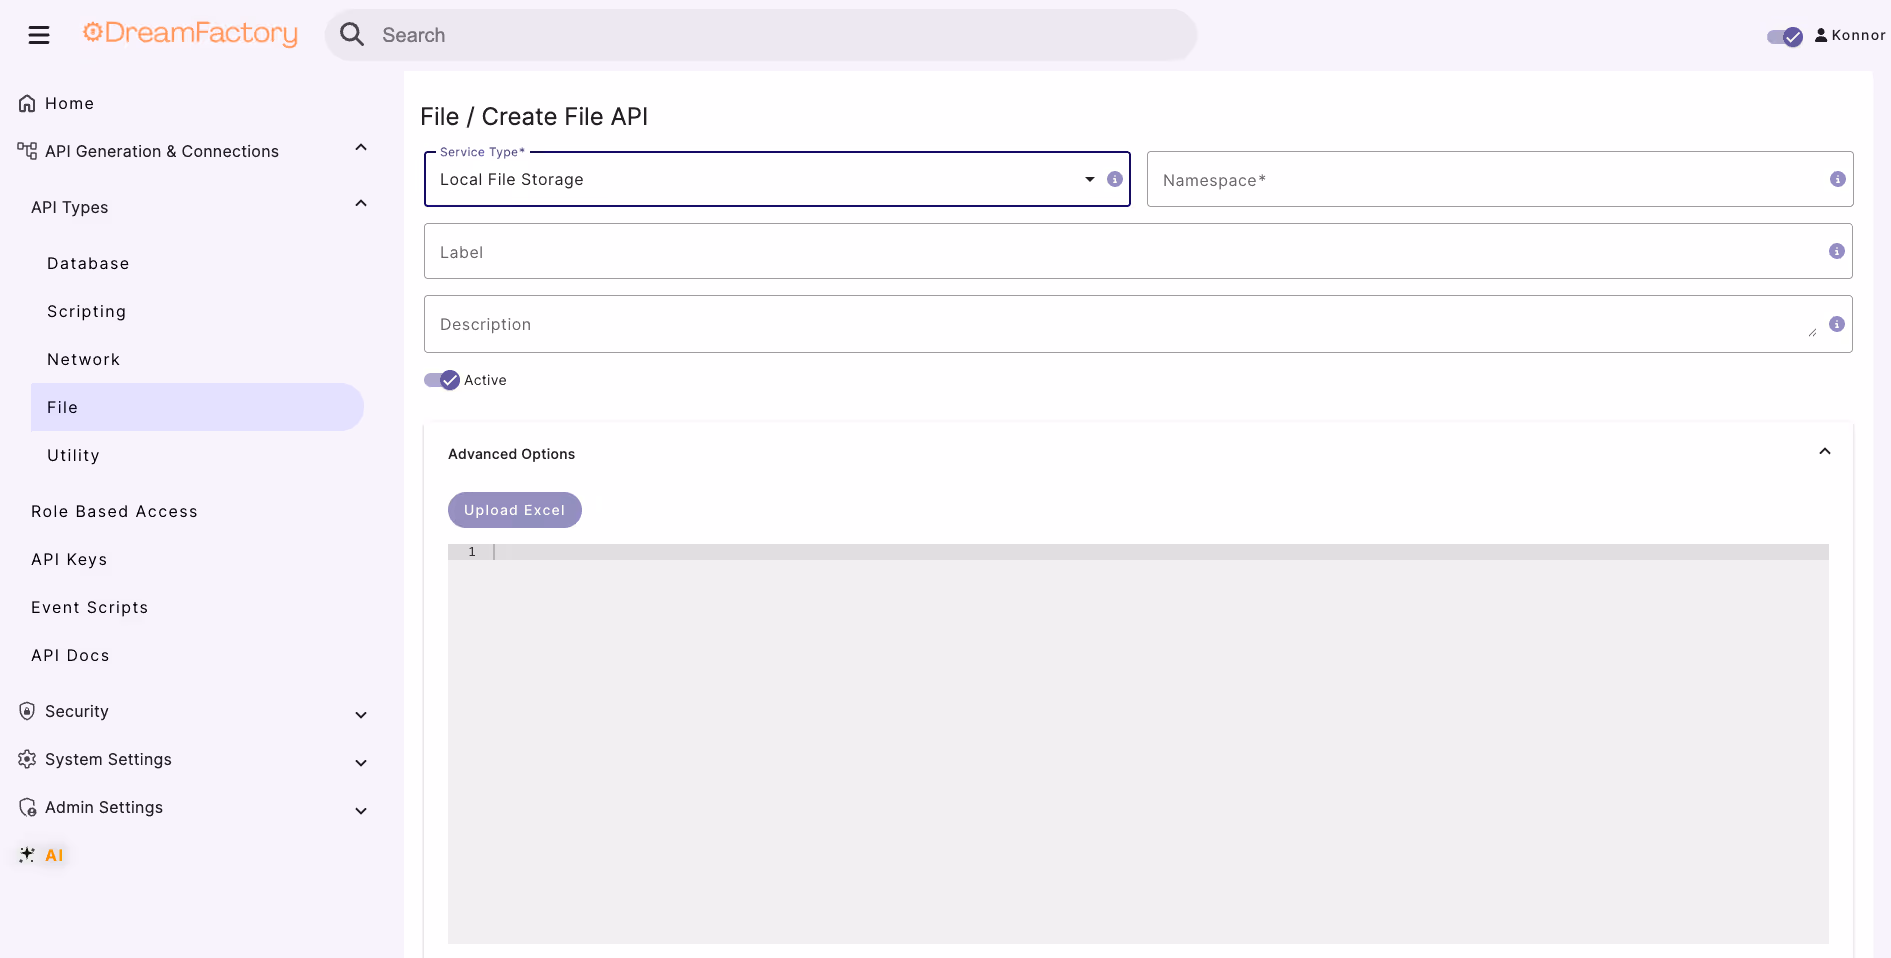Viewport: 1891px width, 958px height.
Task: Toggle the Active switch off
Action: tap(442, 380)
